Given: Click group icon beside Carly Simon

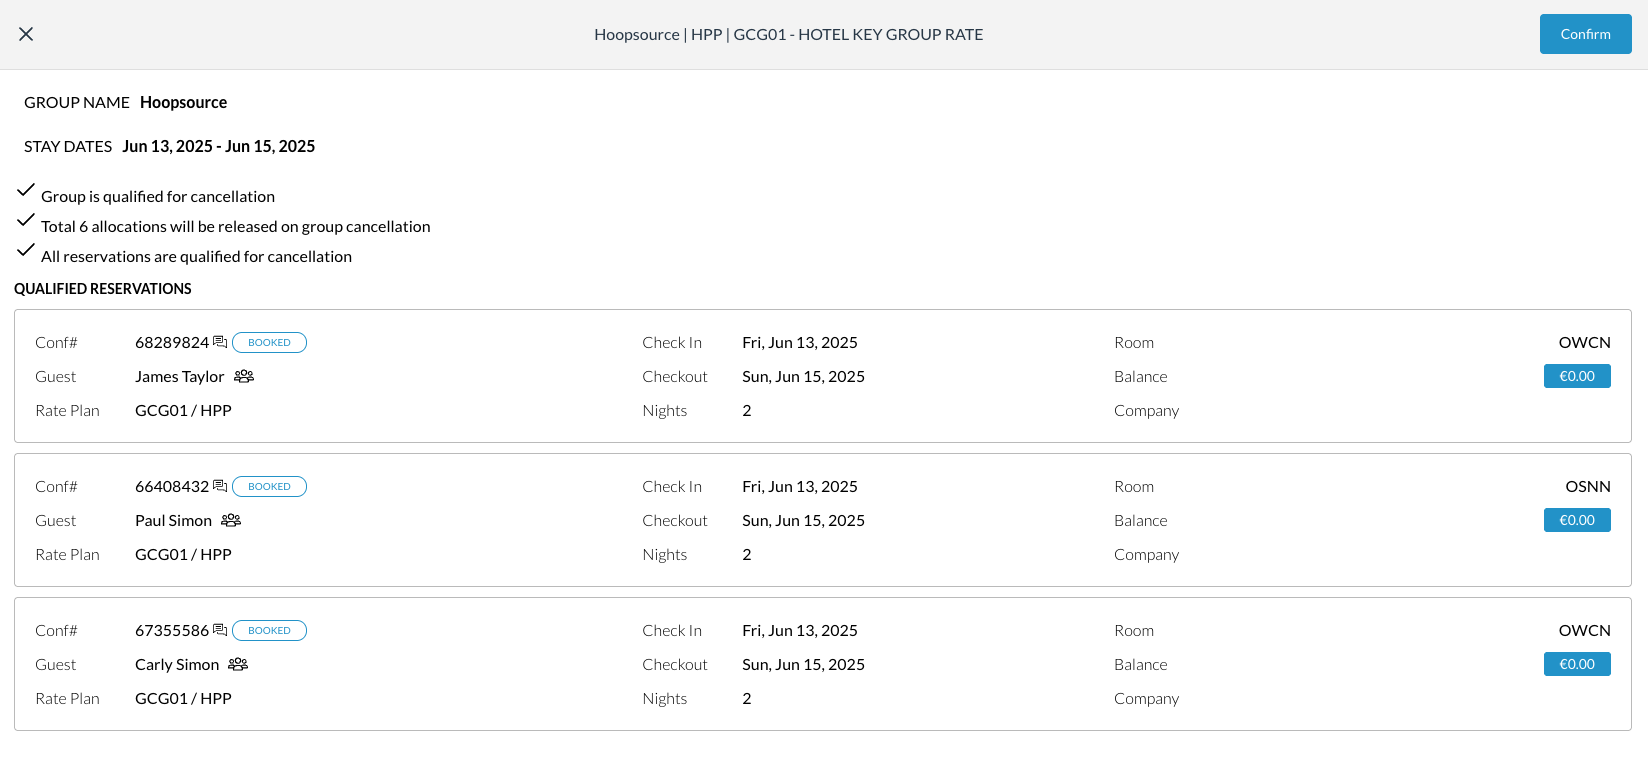Looking at the screenshot, I should 238,664.
